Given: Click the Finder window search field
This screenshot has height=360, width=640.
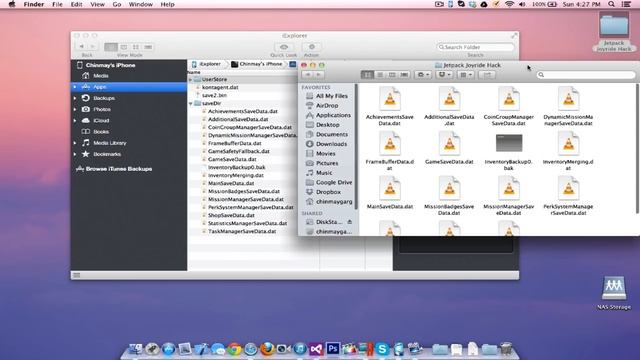Looking at the screenshot, I should coord(586,75).
